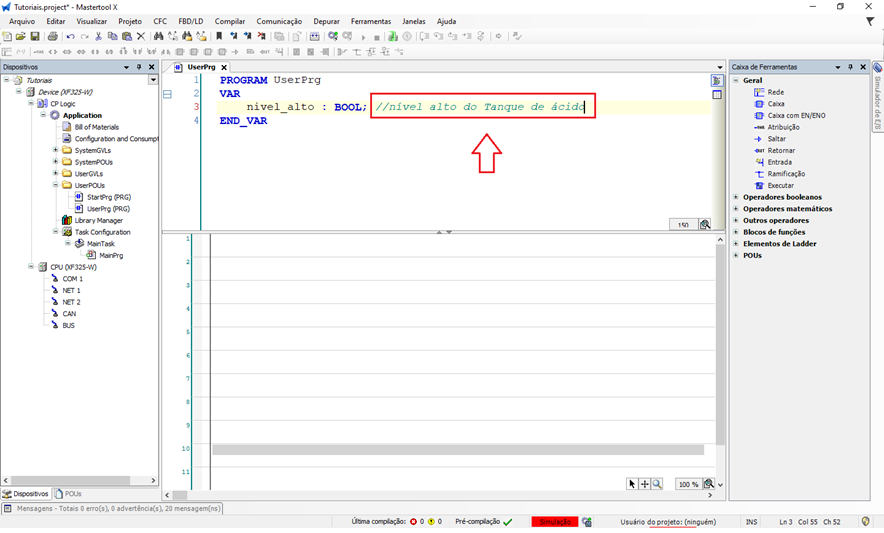Toggle pin on the Dispositivos panel

click(x=139, y=67)
